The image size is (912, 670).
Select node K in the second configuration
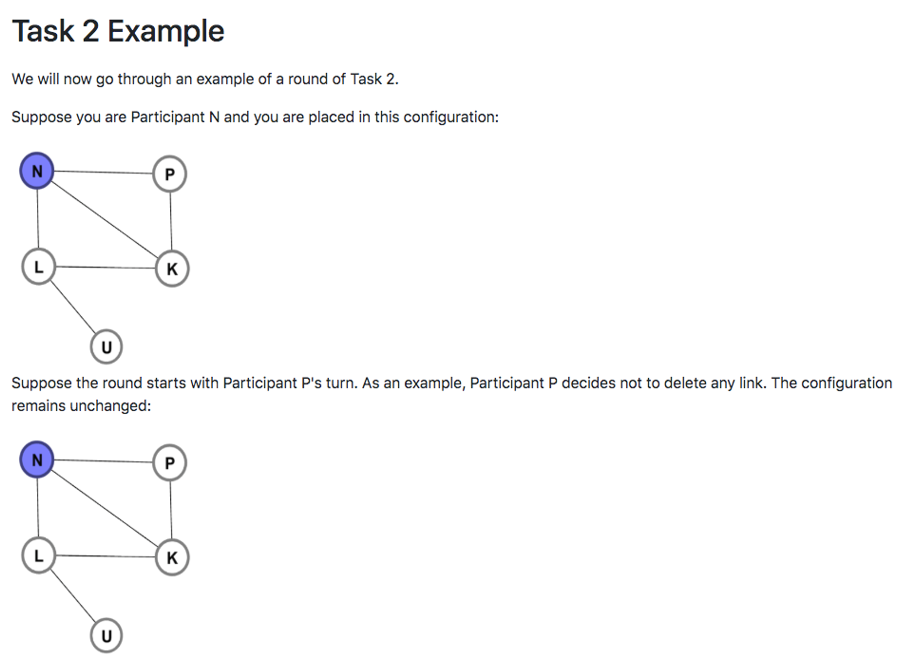[x=172, y=557]
